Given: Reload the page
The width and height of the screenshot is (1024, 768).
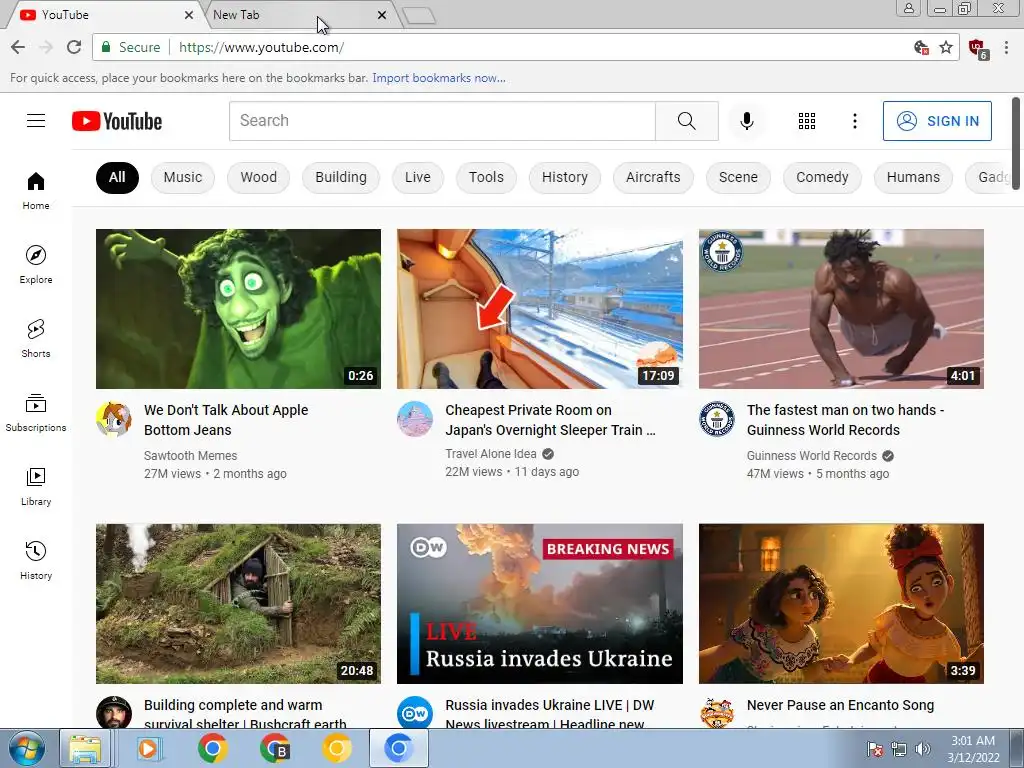Looking at the screenshot, I should point(74,47).
